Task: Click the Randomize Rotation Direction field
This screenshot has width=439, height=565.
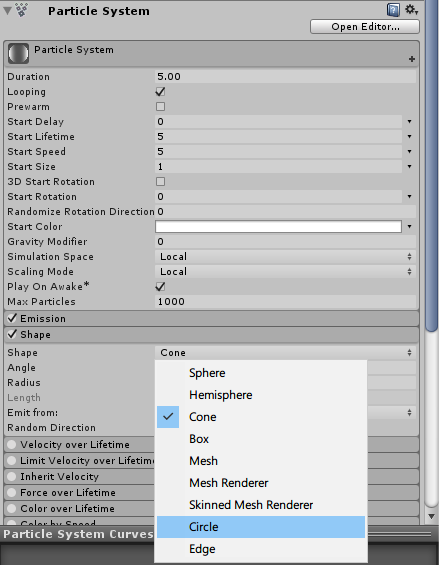Action: click(x=285, y=212)
